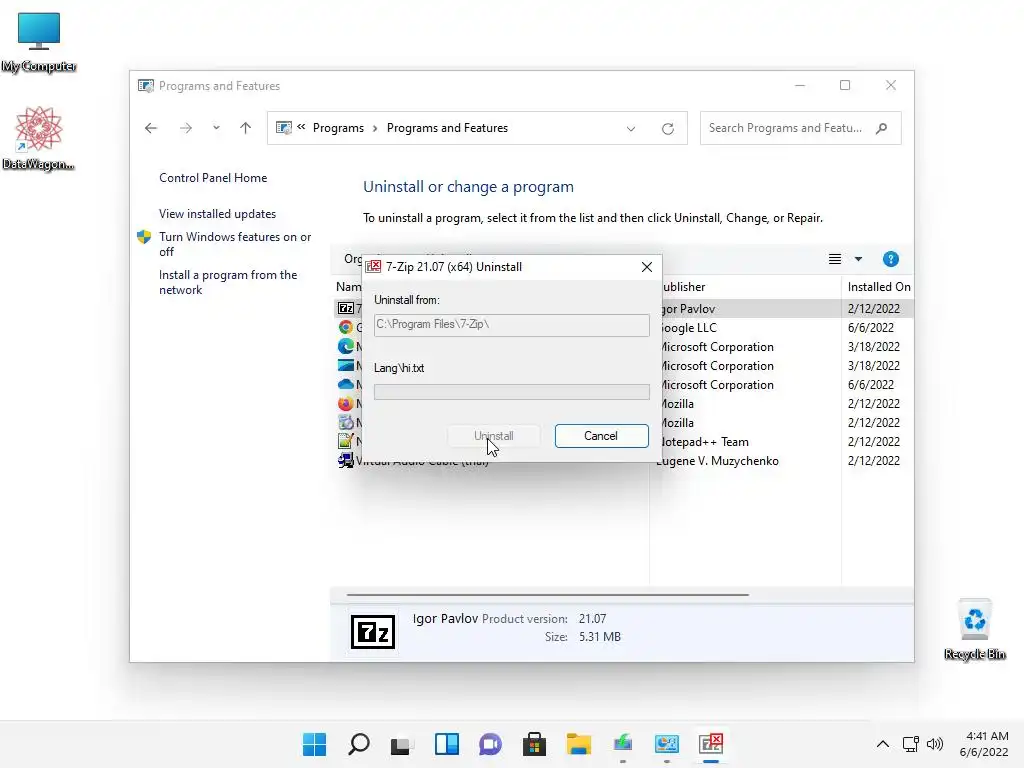Select the Notepad++ icon row

point(345,441)
